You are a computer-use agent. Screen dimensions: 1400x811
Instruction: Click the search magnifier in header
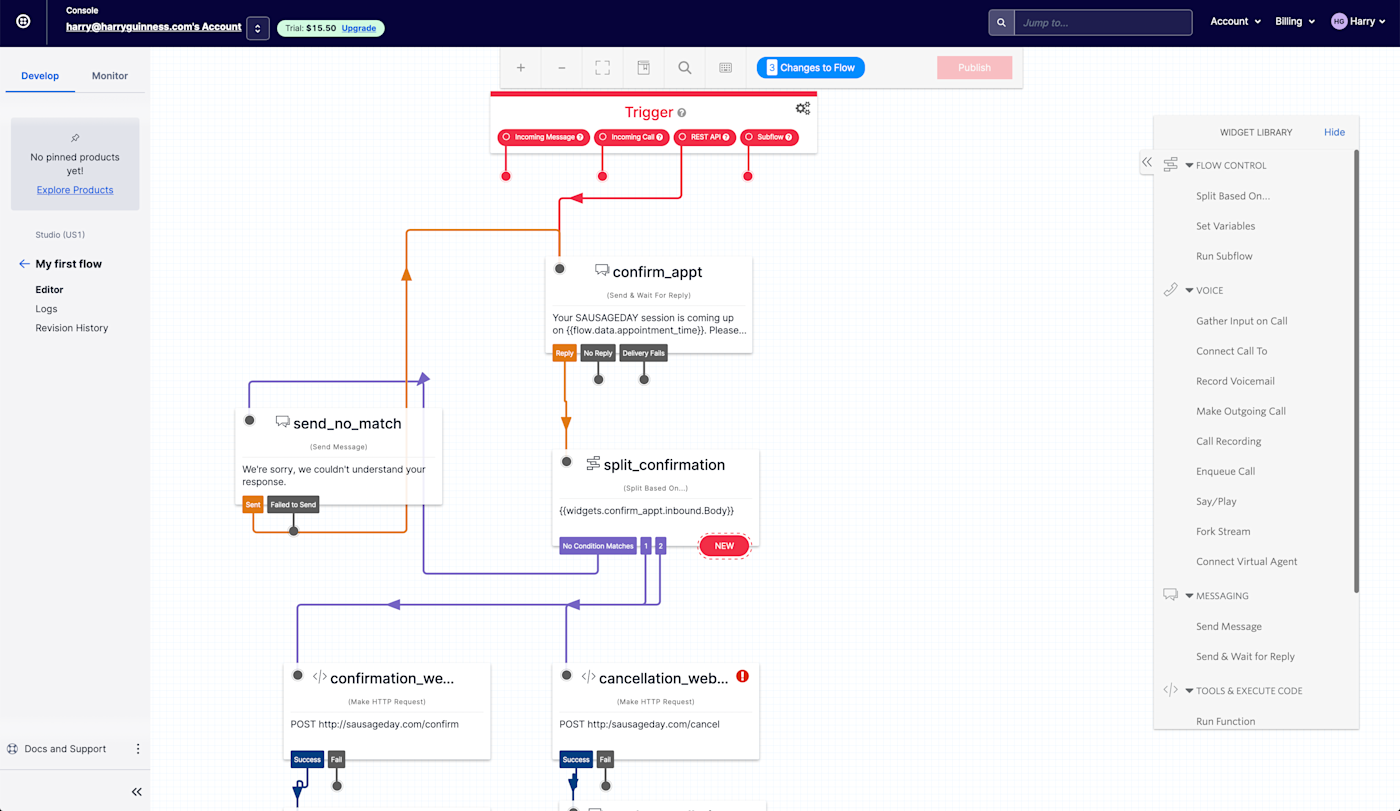coord(1001,22)
